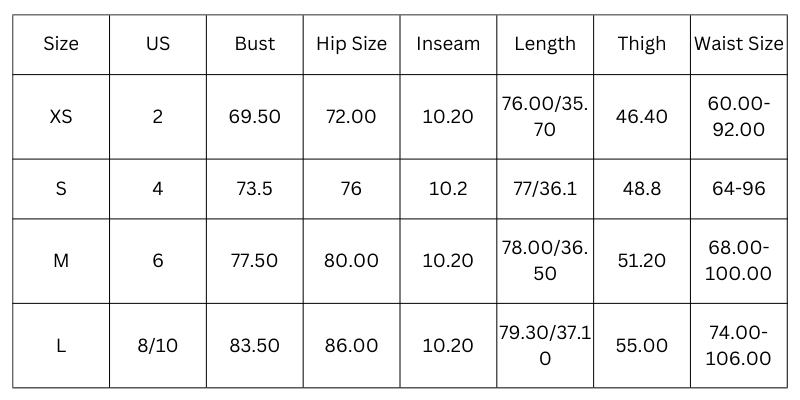Select the US column header
The width and height of the screenshot is (800, 400).
158,44
